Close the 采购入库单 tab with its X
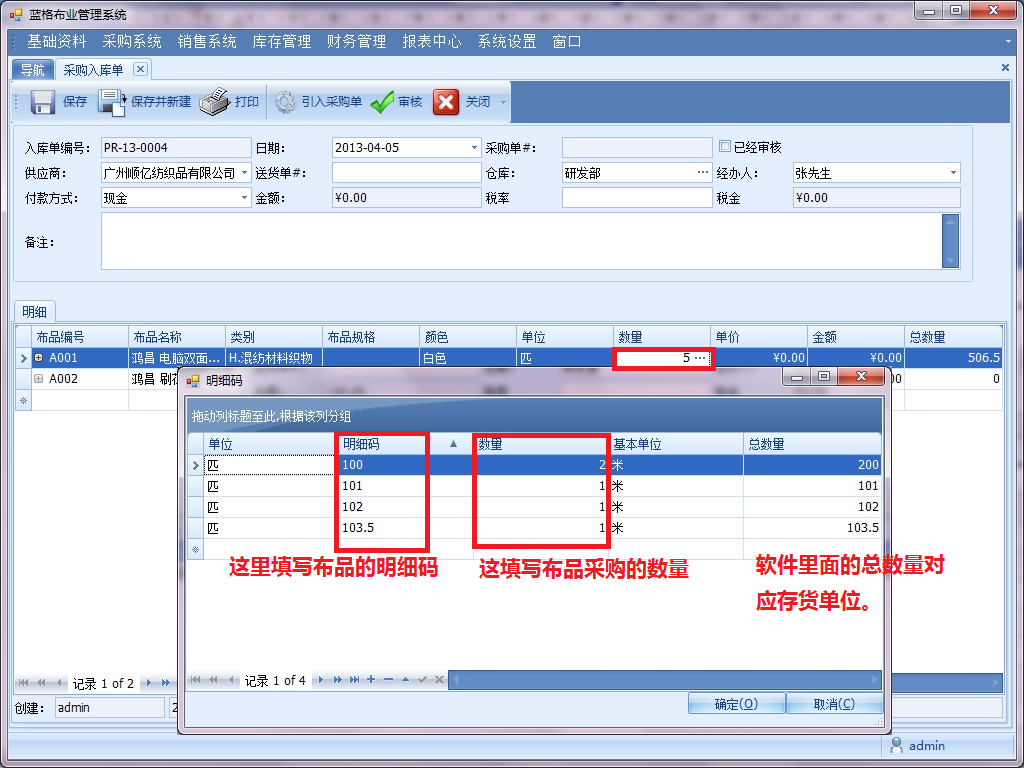 [x=140, y=69]
